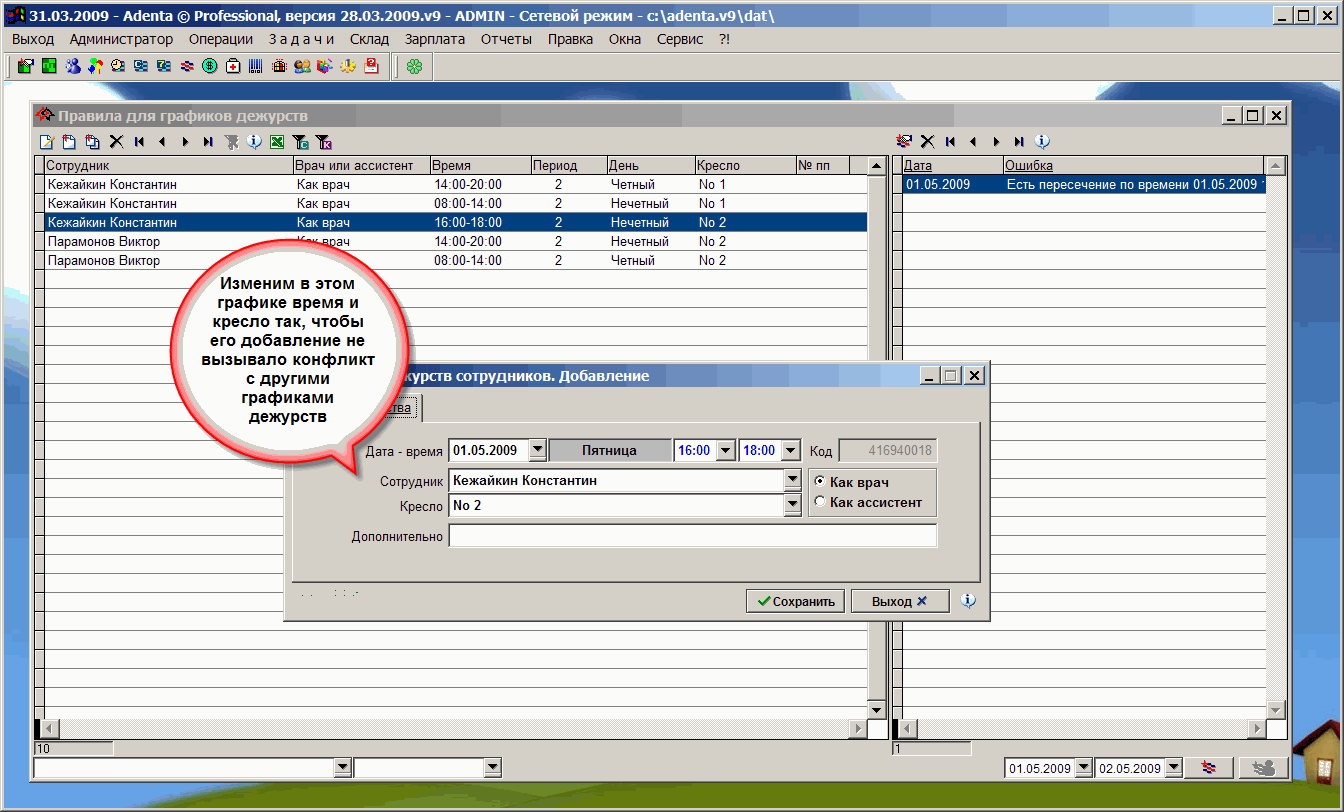Screen dimensions: 1344x812
Task: Open the start time 16:00 dropdown
Action: 726,450
